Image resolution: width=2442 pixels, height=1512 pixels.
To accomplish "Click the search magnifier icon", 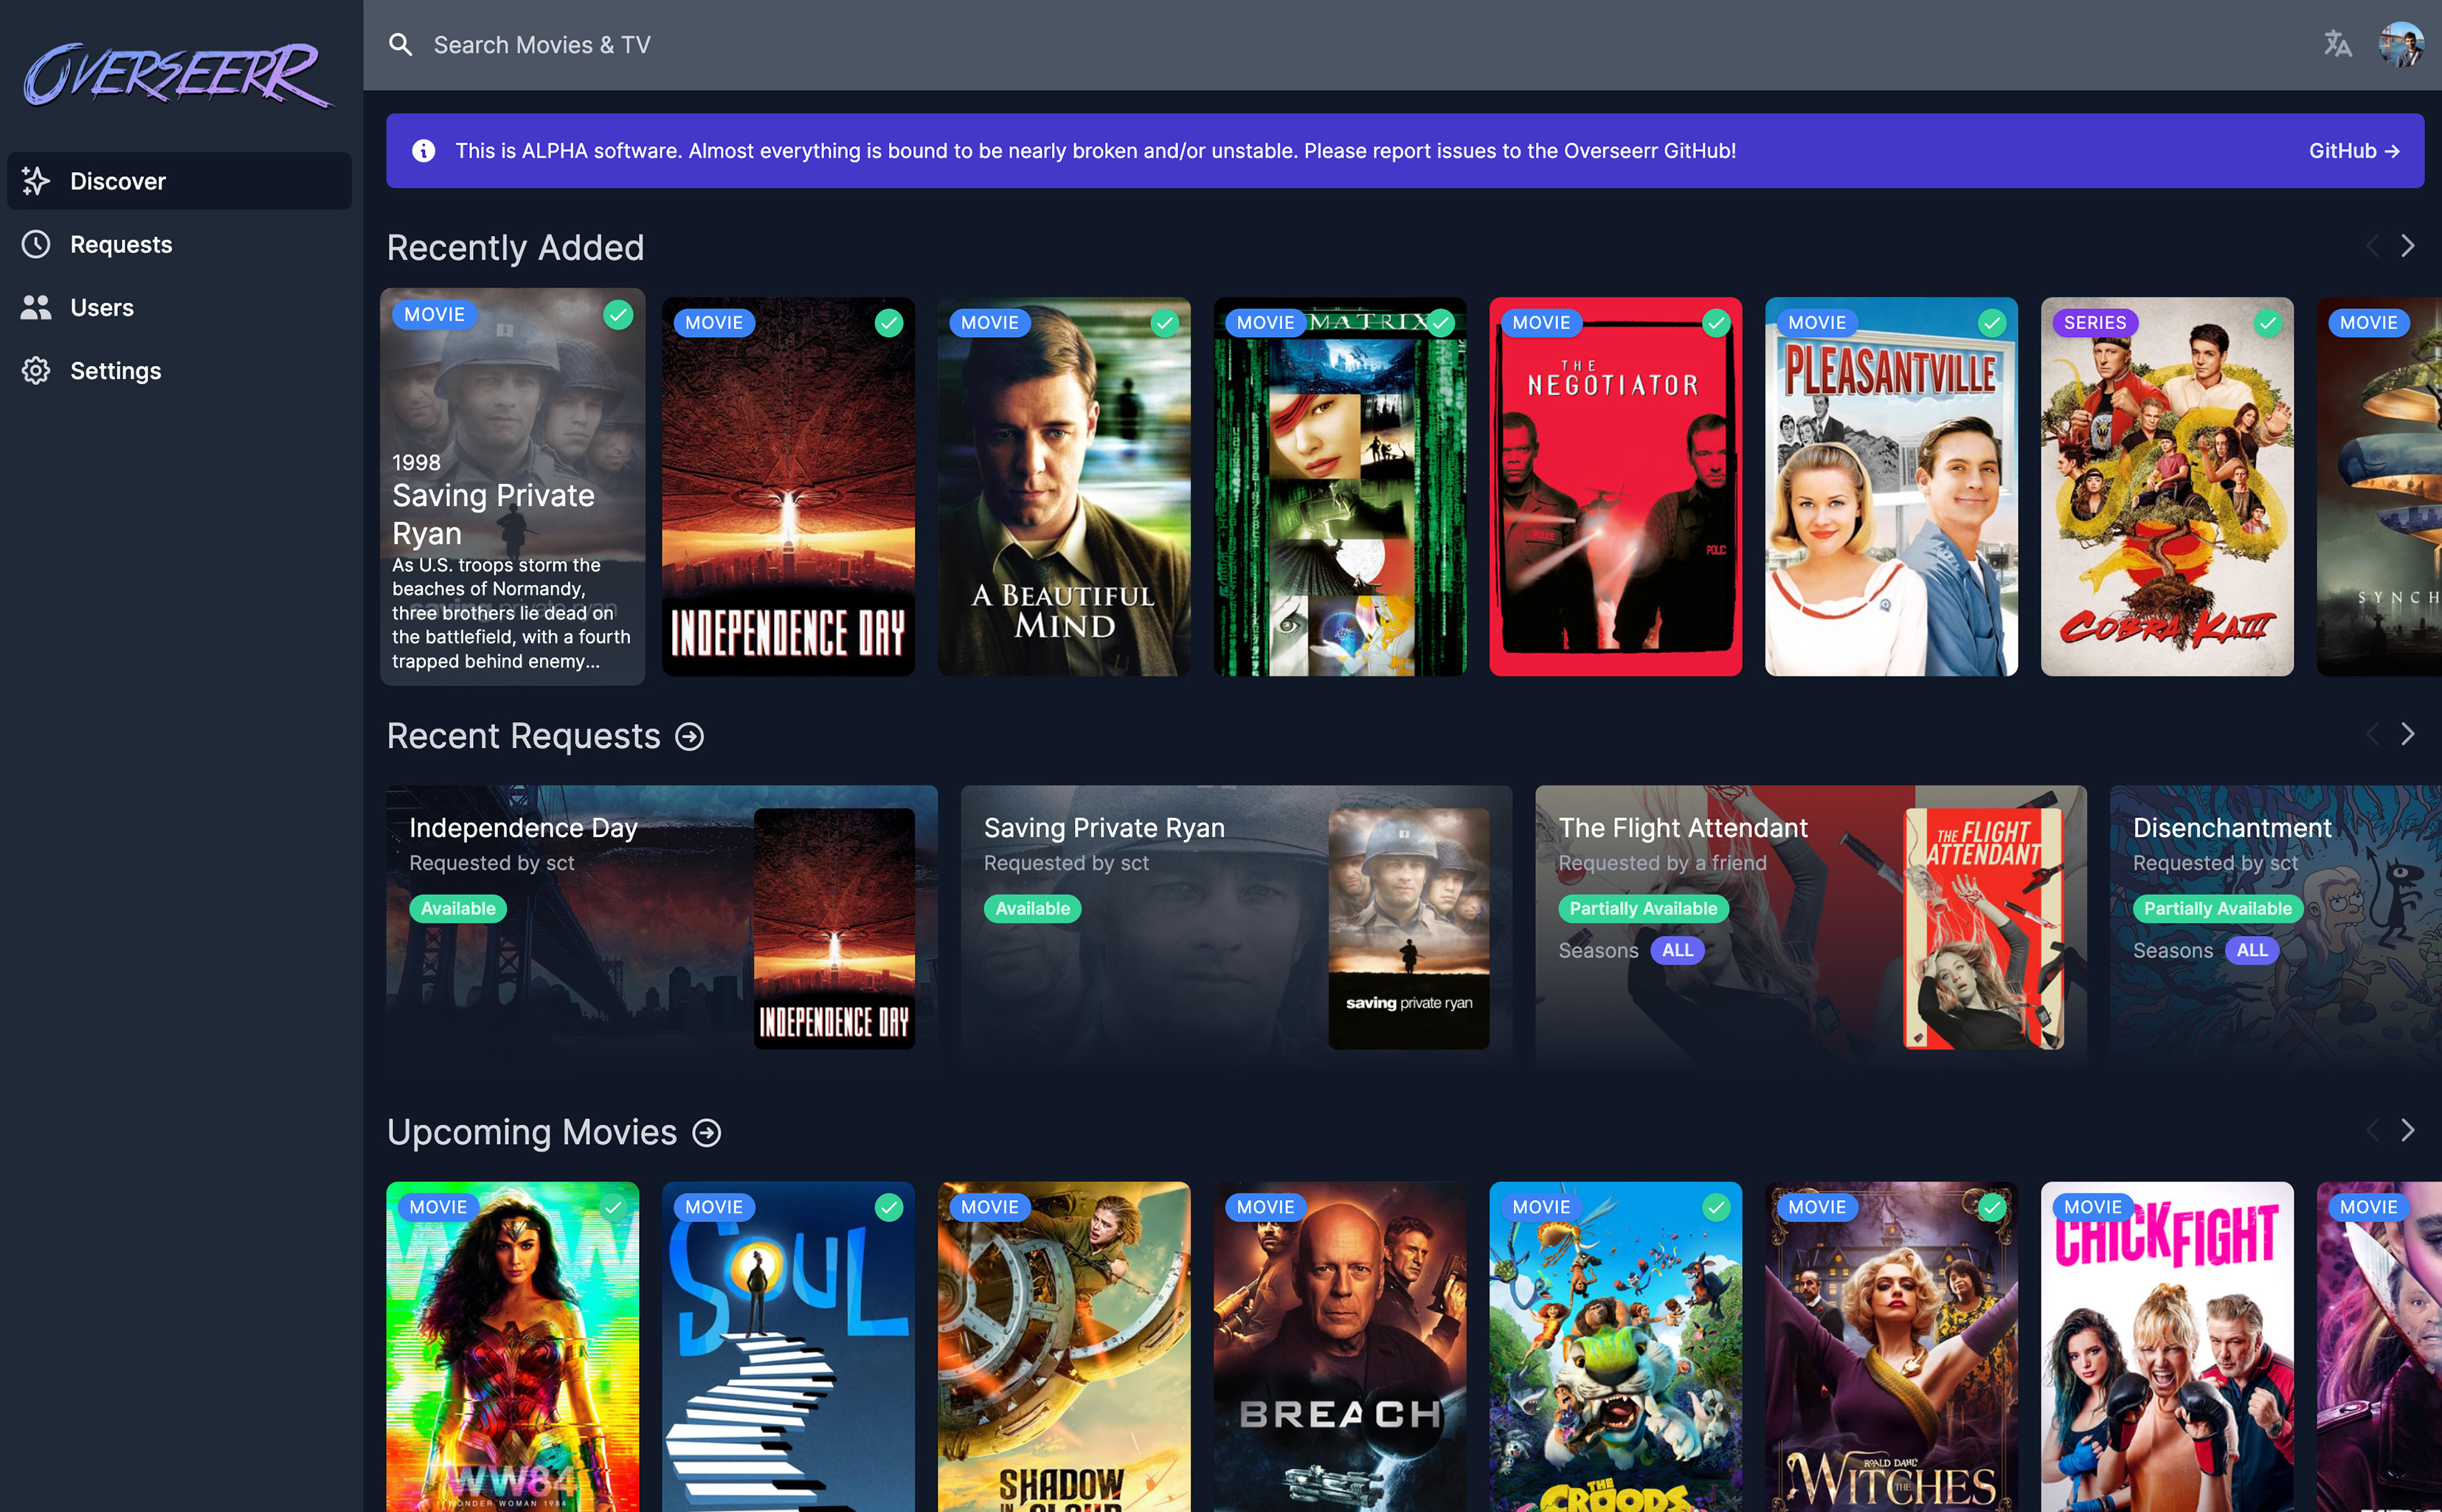I will click(401, 44).
